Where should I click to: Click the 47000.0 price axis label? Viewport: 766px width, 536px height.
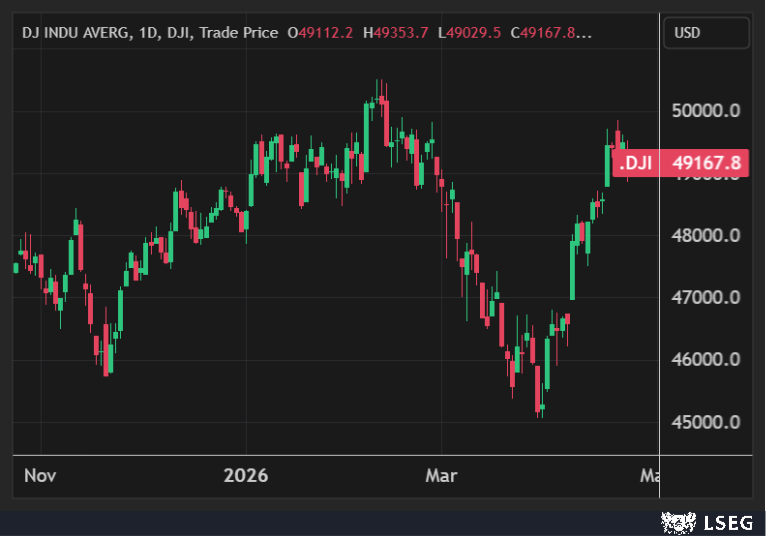pos(705,298)
